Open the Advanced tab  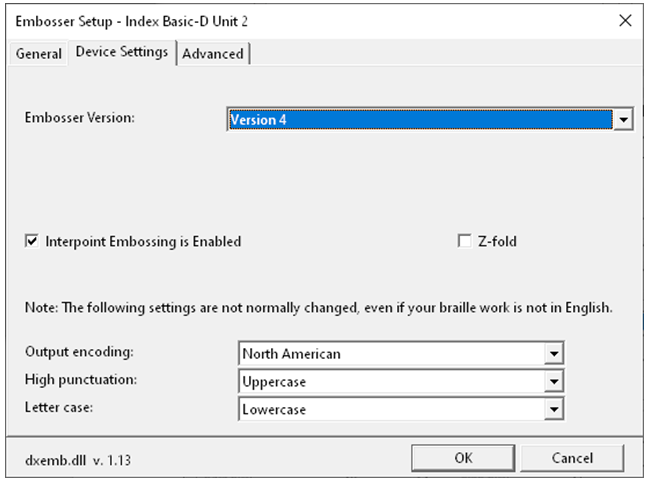point(213,54)
